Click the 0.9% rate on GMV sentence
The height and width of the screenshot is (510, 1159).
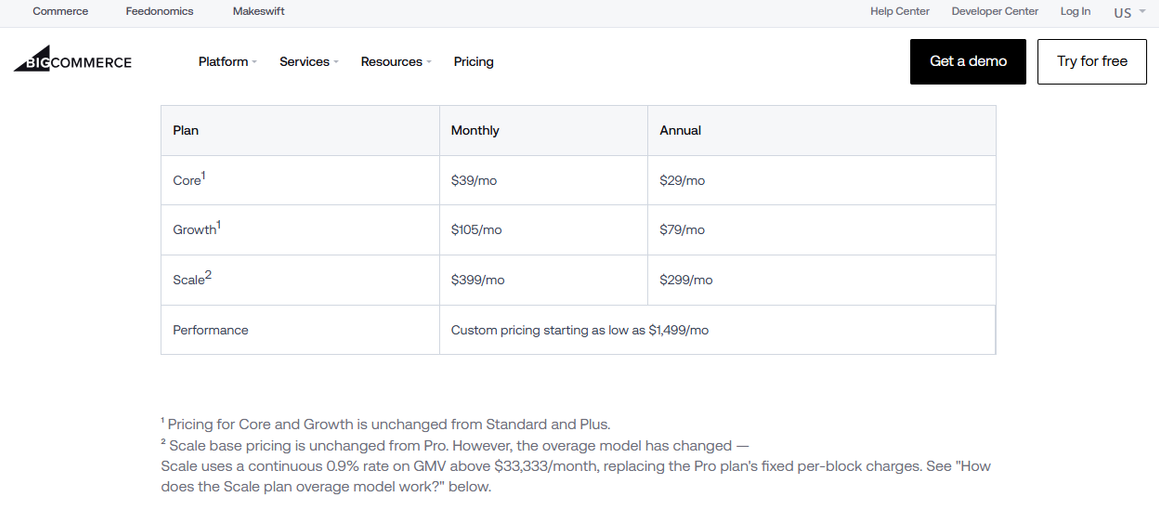(x=575, y=477)
